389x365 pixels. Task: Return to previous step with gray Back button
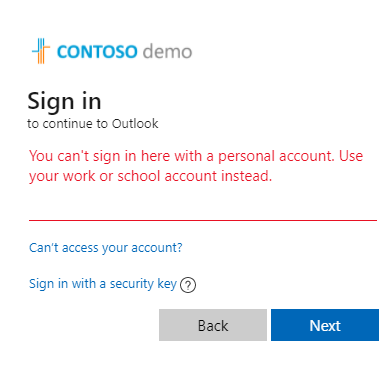(213, 325)
